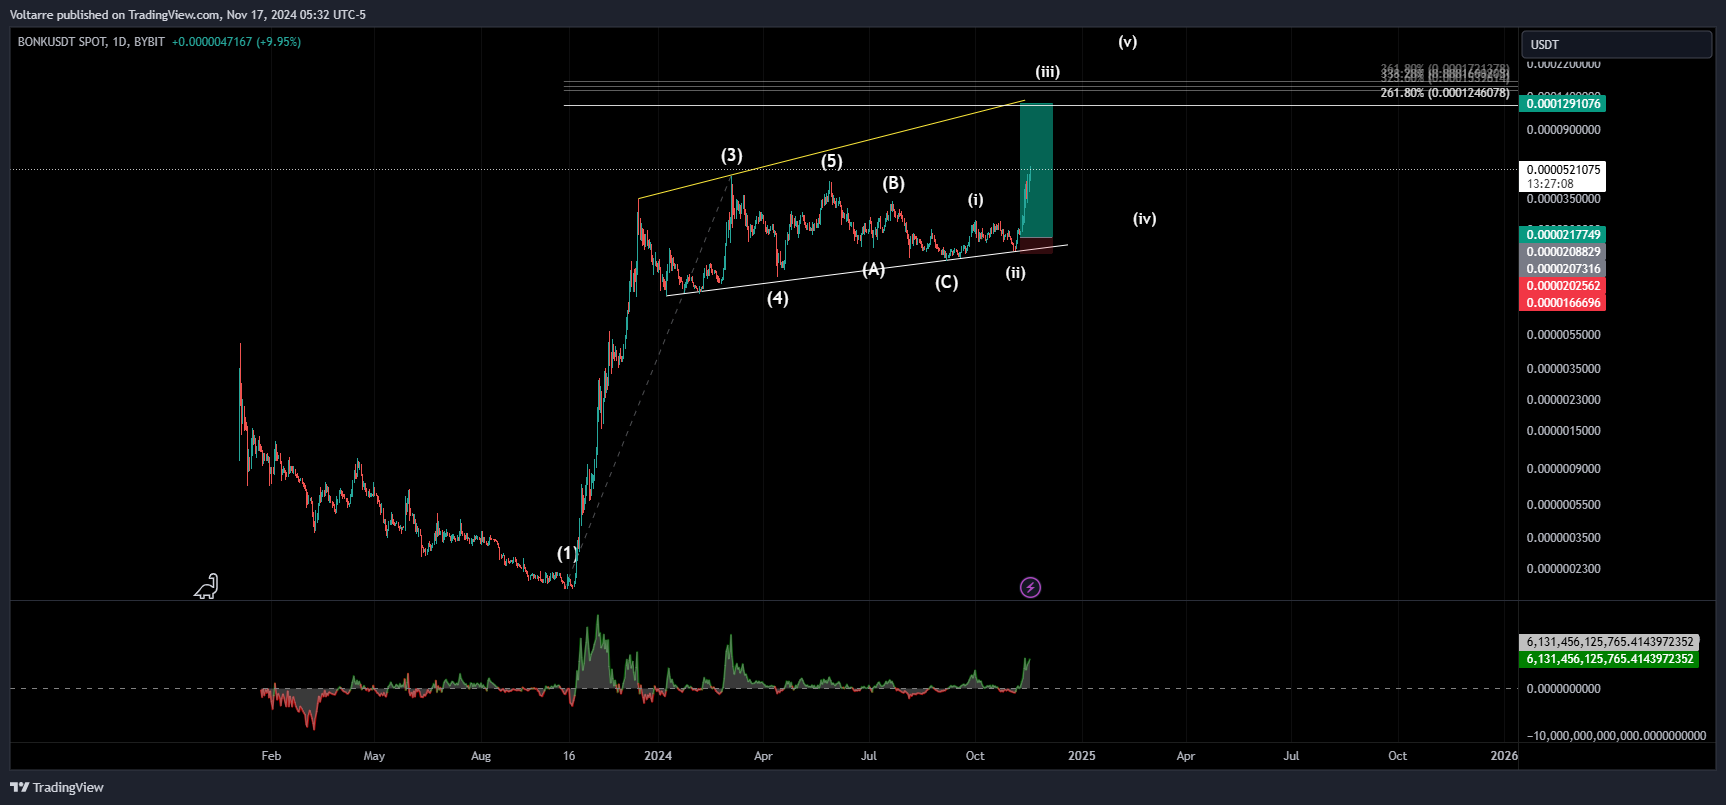1726x805 pixels.
Task: Click sub-wave label (i)
Action: 976,200
